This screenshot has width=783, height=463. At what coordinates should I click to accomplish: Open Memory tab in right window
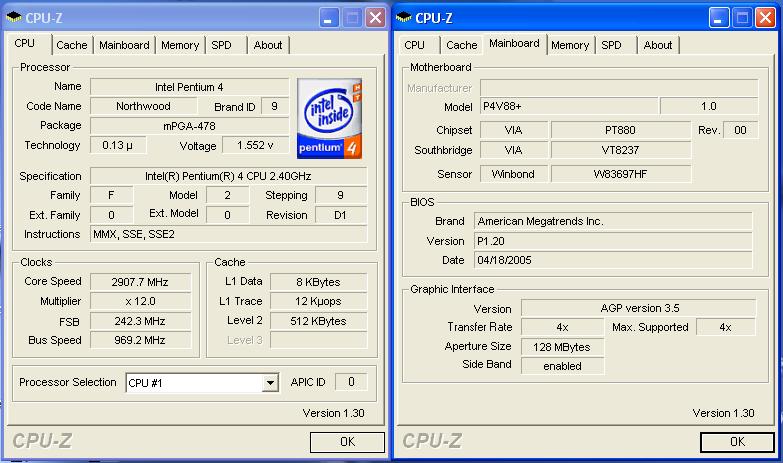pyautogui.click(x=570, y=45)
